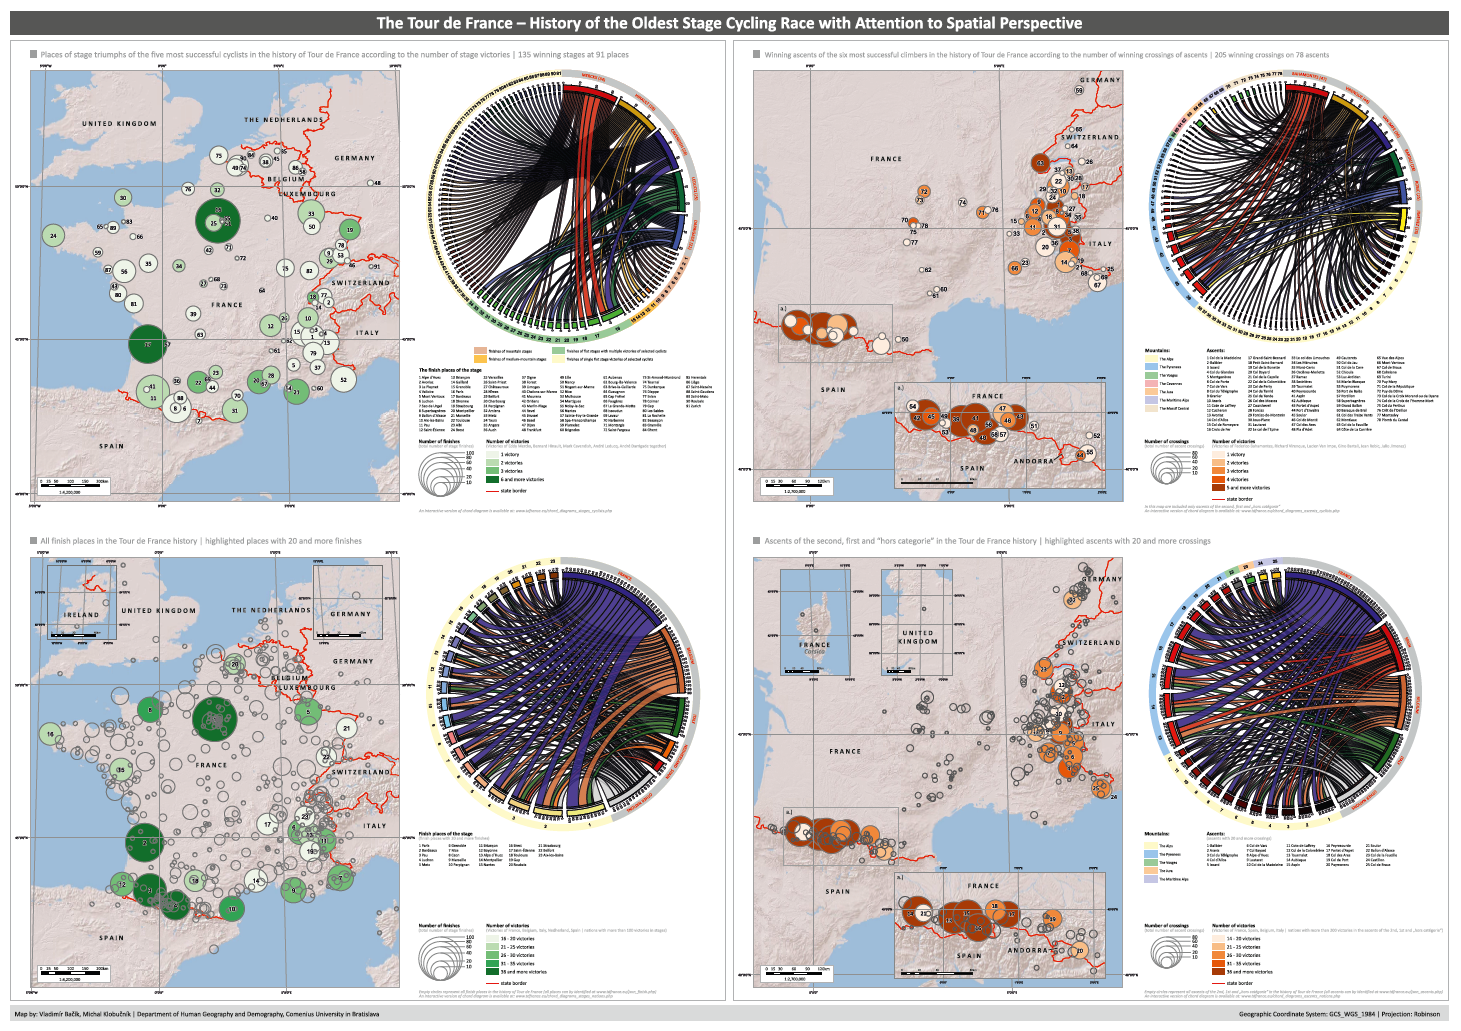Image resolution: width=1461 pixels, height=1031 pixels.
Task: Click 'THE NETHERLANDS' label on stage triumphs map
Action: click(x=283, y=120)
